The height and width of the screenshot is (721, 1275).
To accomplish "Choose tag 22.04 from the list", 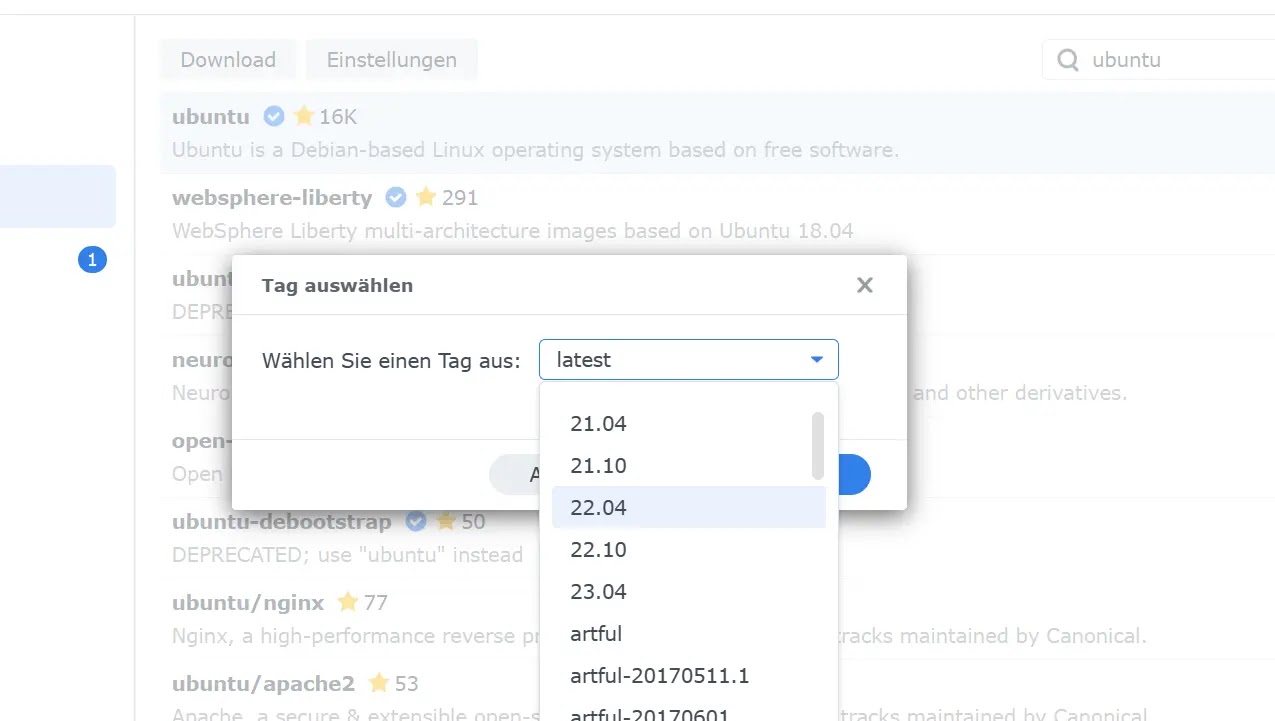I will point(689,508).
